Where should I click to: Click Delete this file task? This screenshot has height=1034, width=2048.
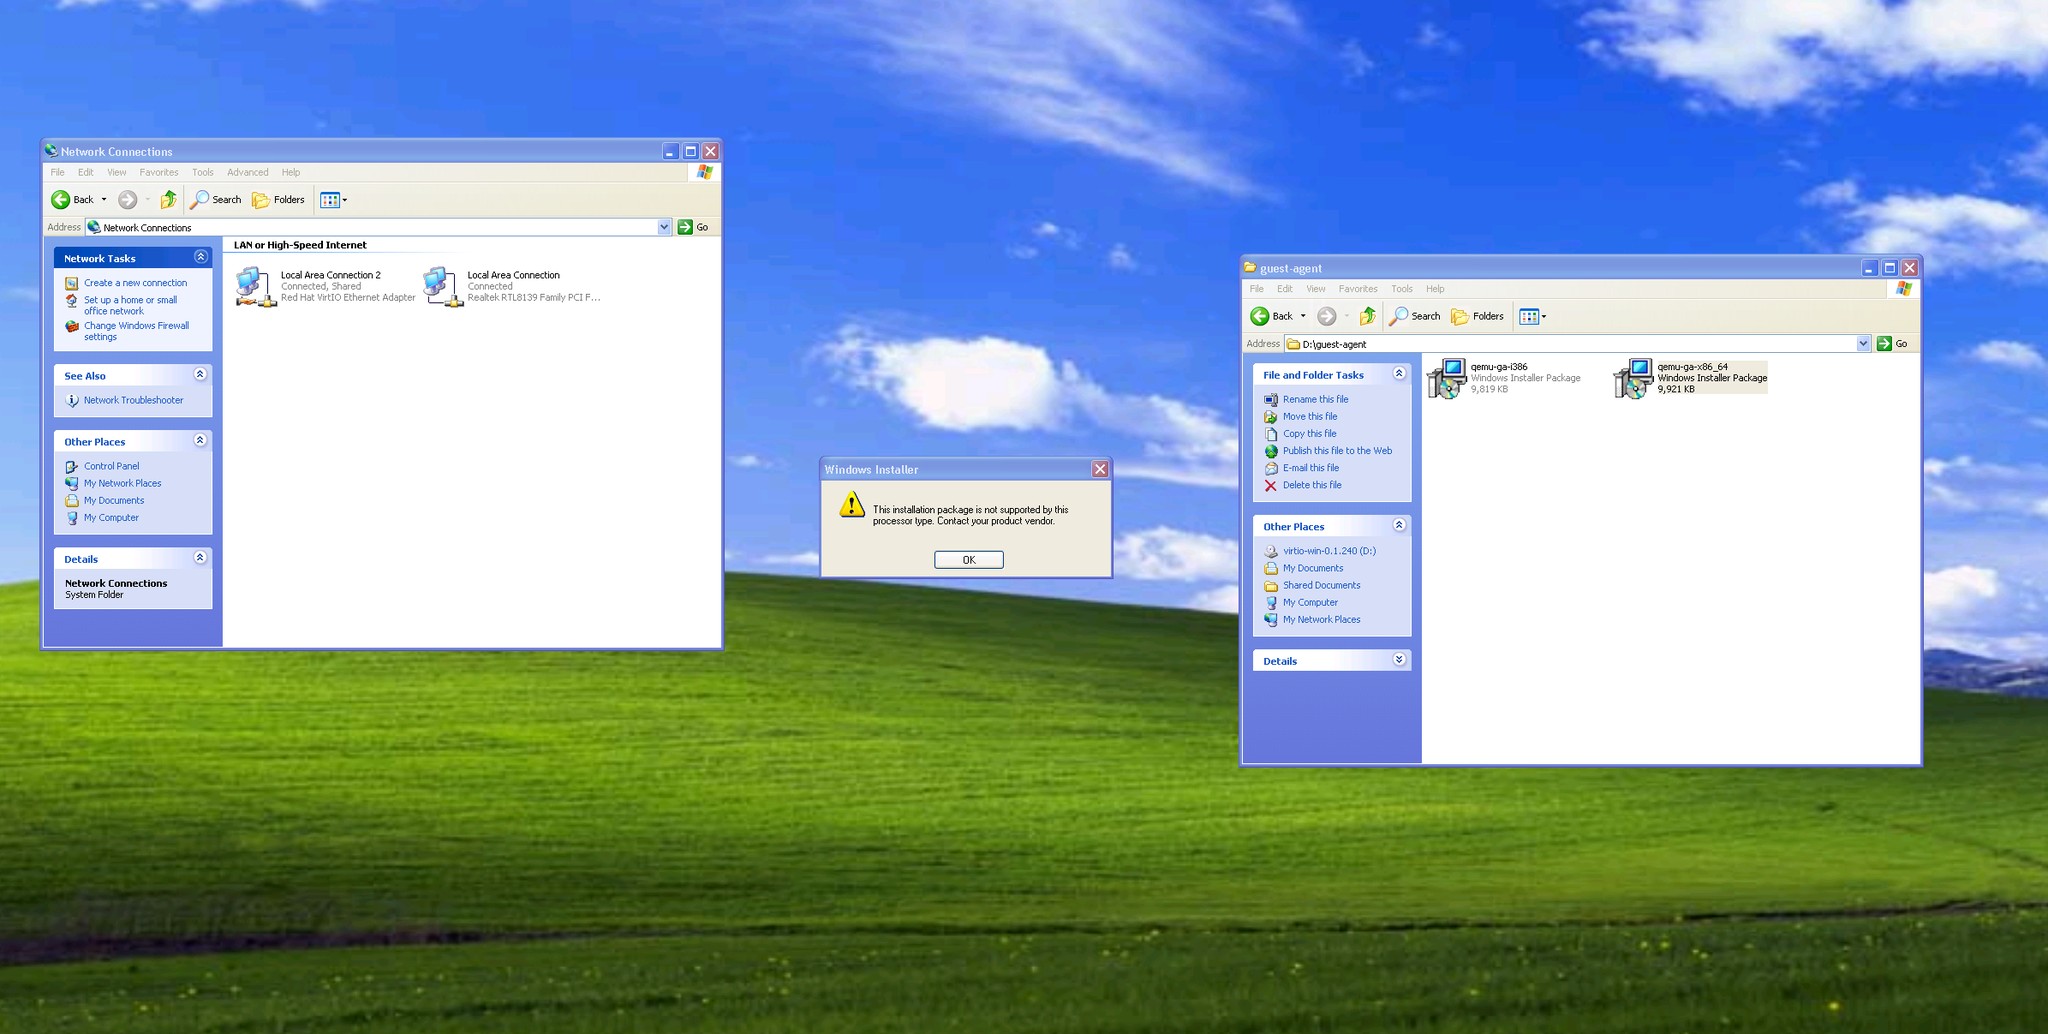[1312, 485]
